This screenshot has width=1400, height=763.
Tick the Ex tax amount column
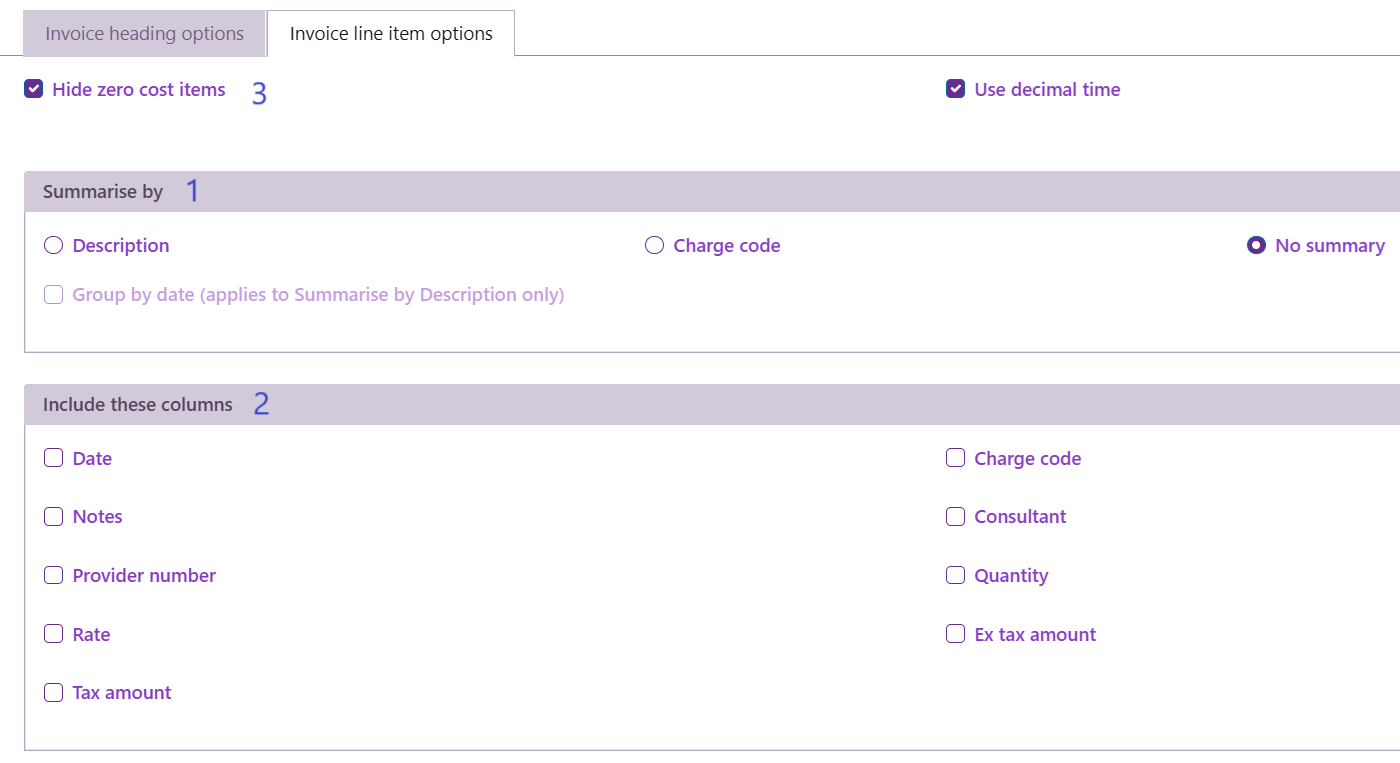tap(956, 634)
